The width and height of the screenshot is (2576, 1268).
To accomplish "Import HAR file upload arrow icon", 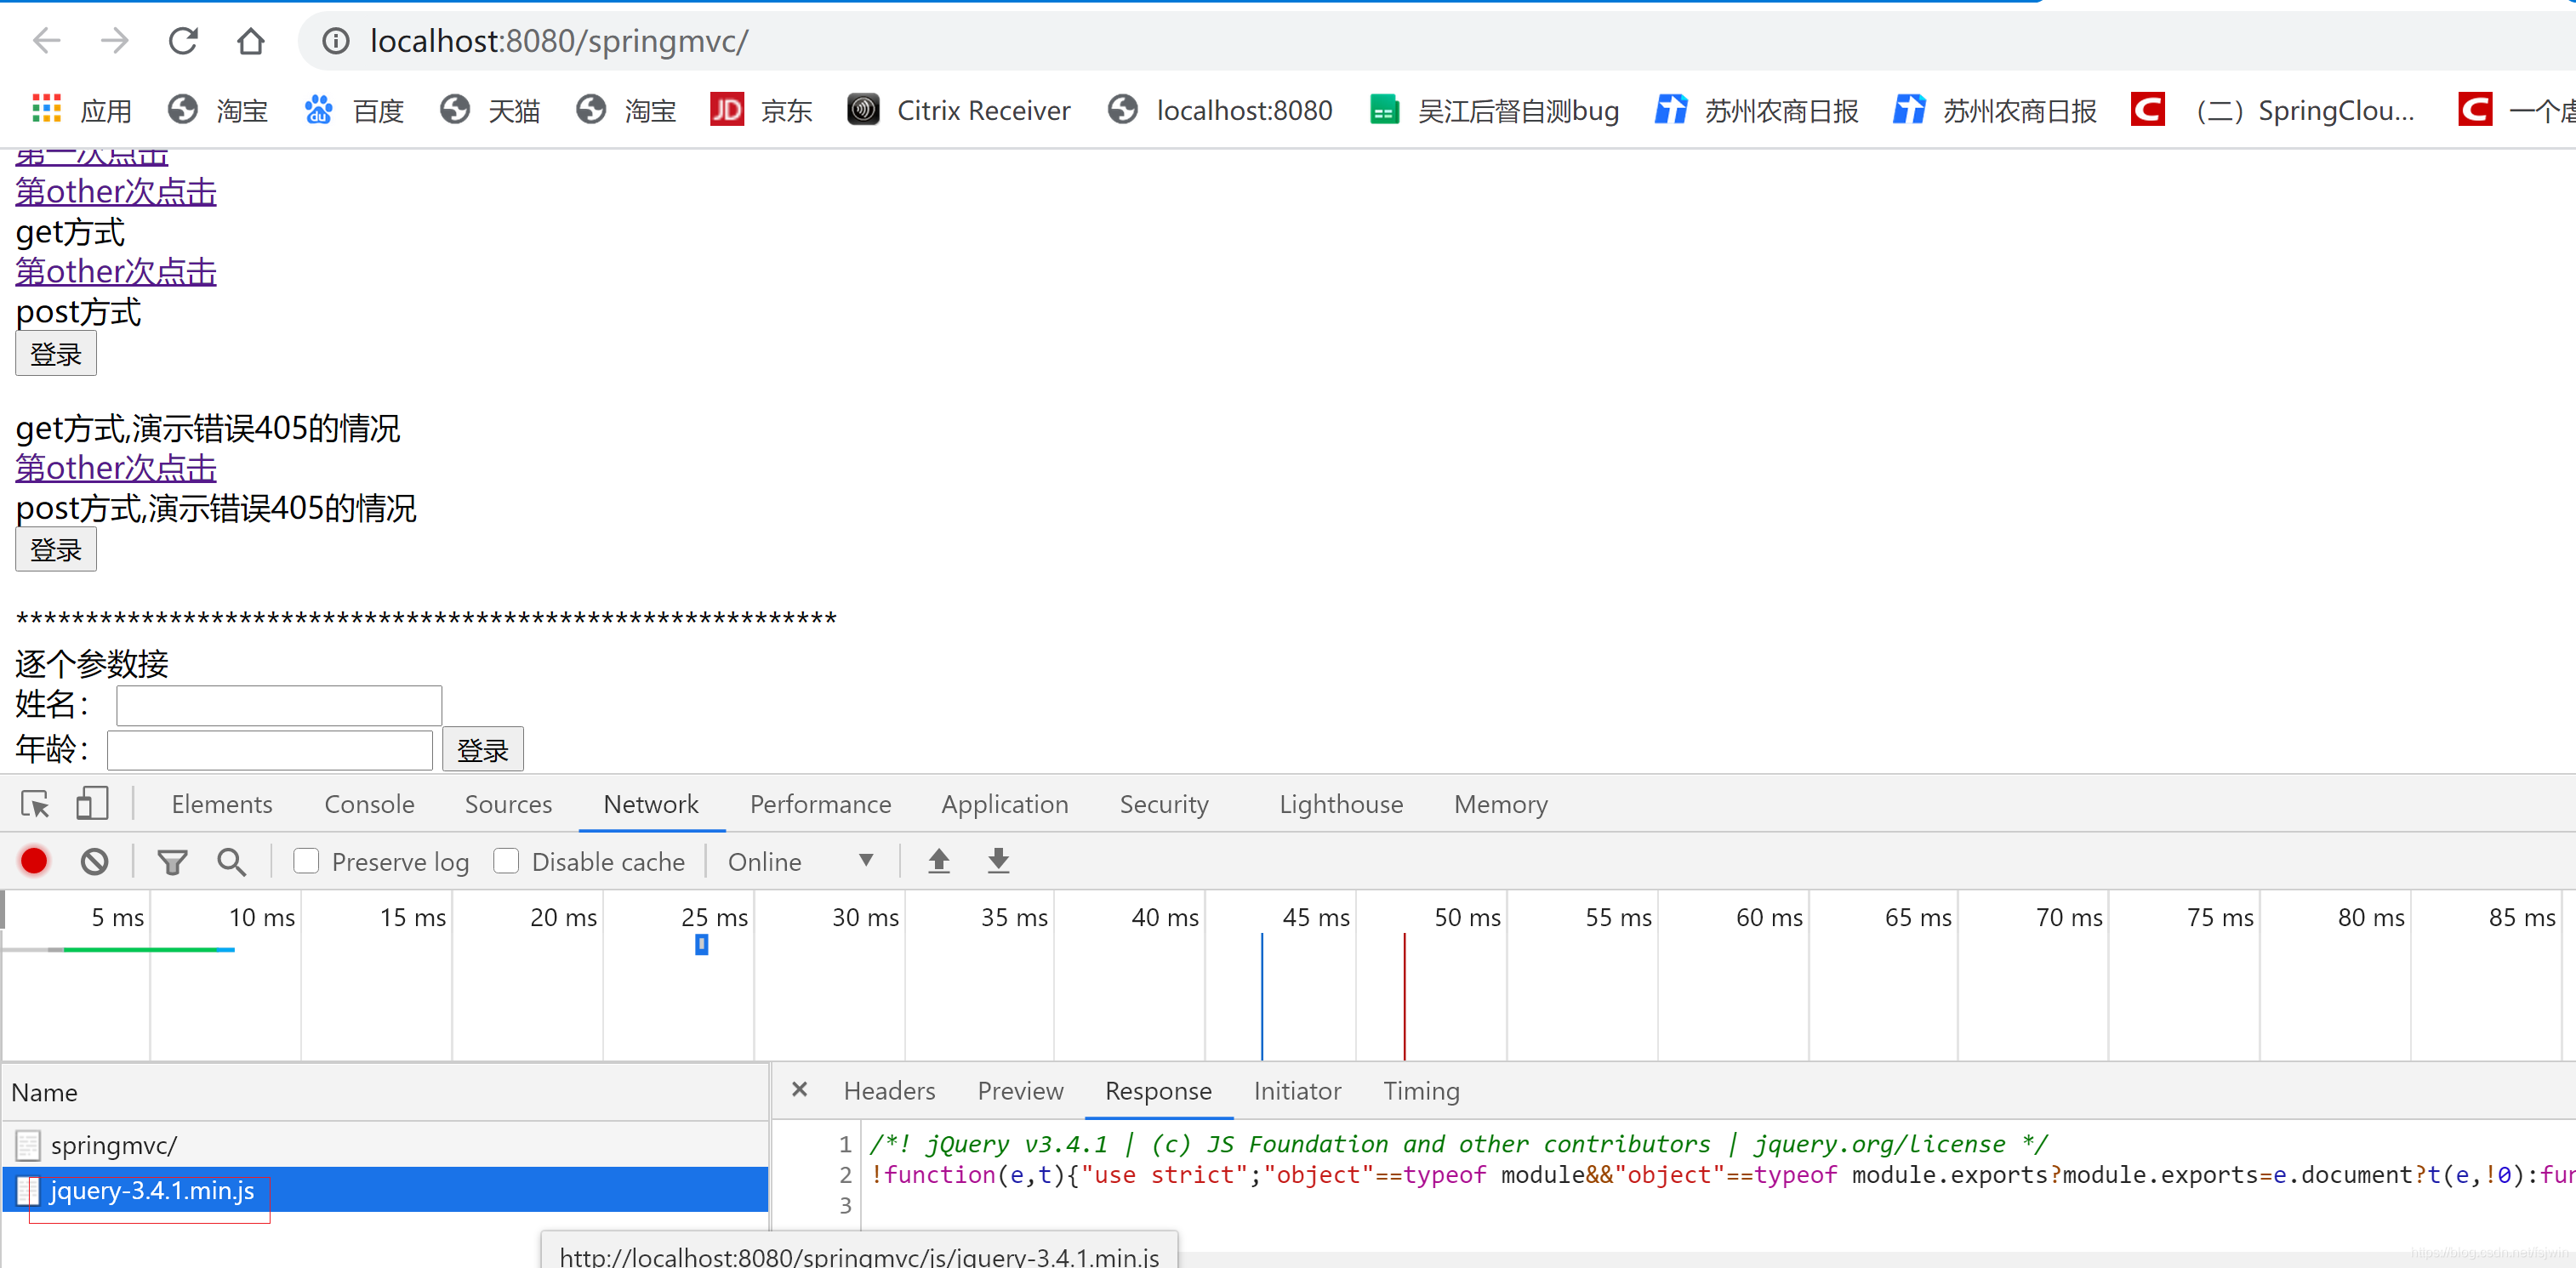I will [938, 861].
